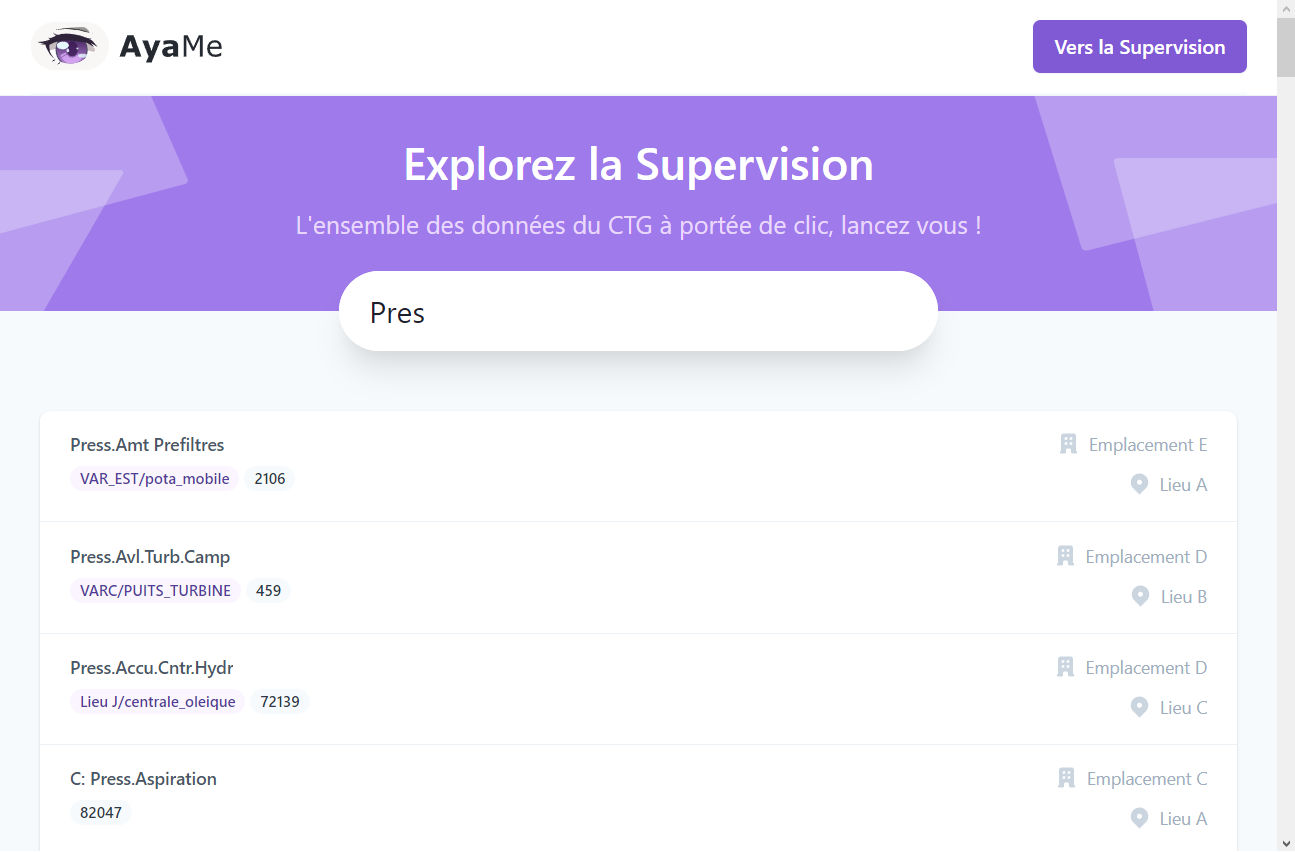This screenshot has width=1295, height=852.
Task: Open Vers la Supervision
Action: (1140, 47)
